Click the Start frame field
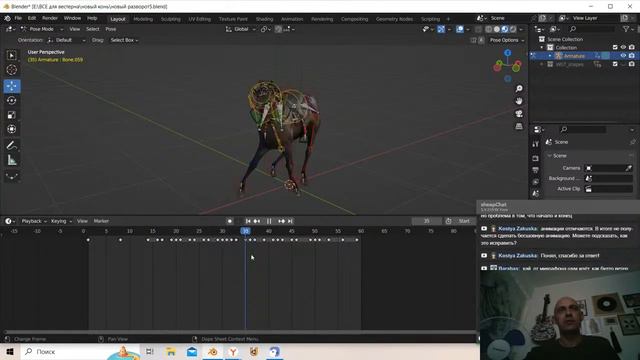 [x=464, y=221]
